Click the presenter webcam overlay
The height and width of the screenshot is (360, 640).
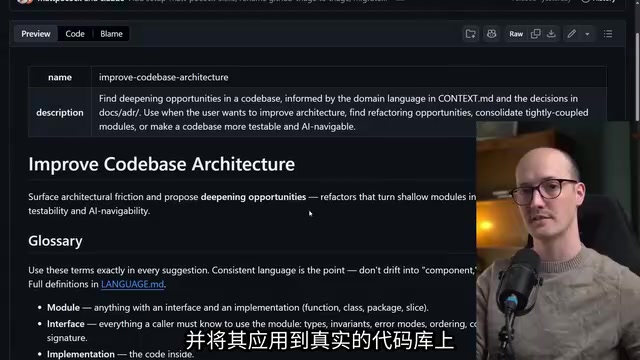[558, 240]
